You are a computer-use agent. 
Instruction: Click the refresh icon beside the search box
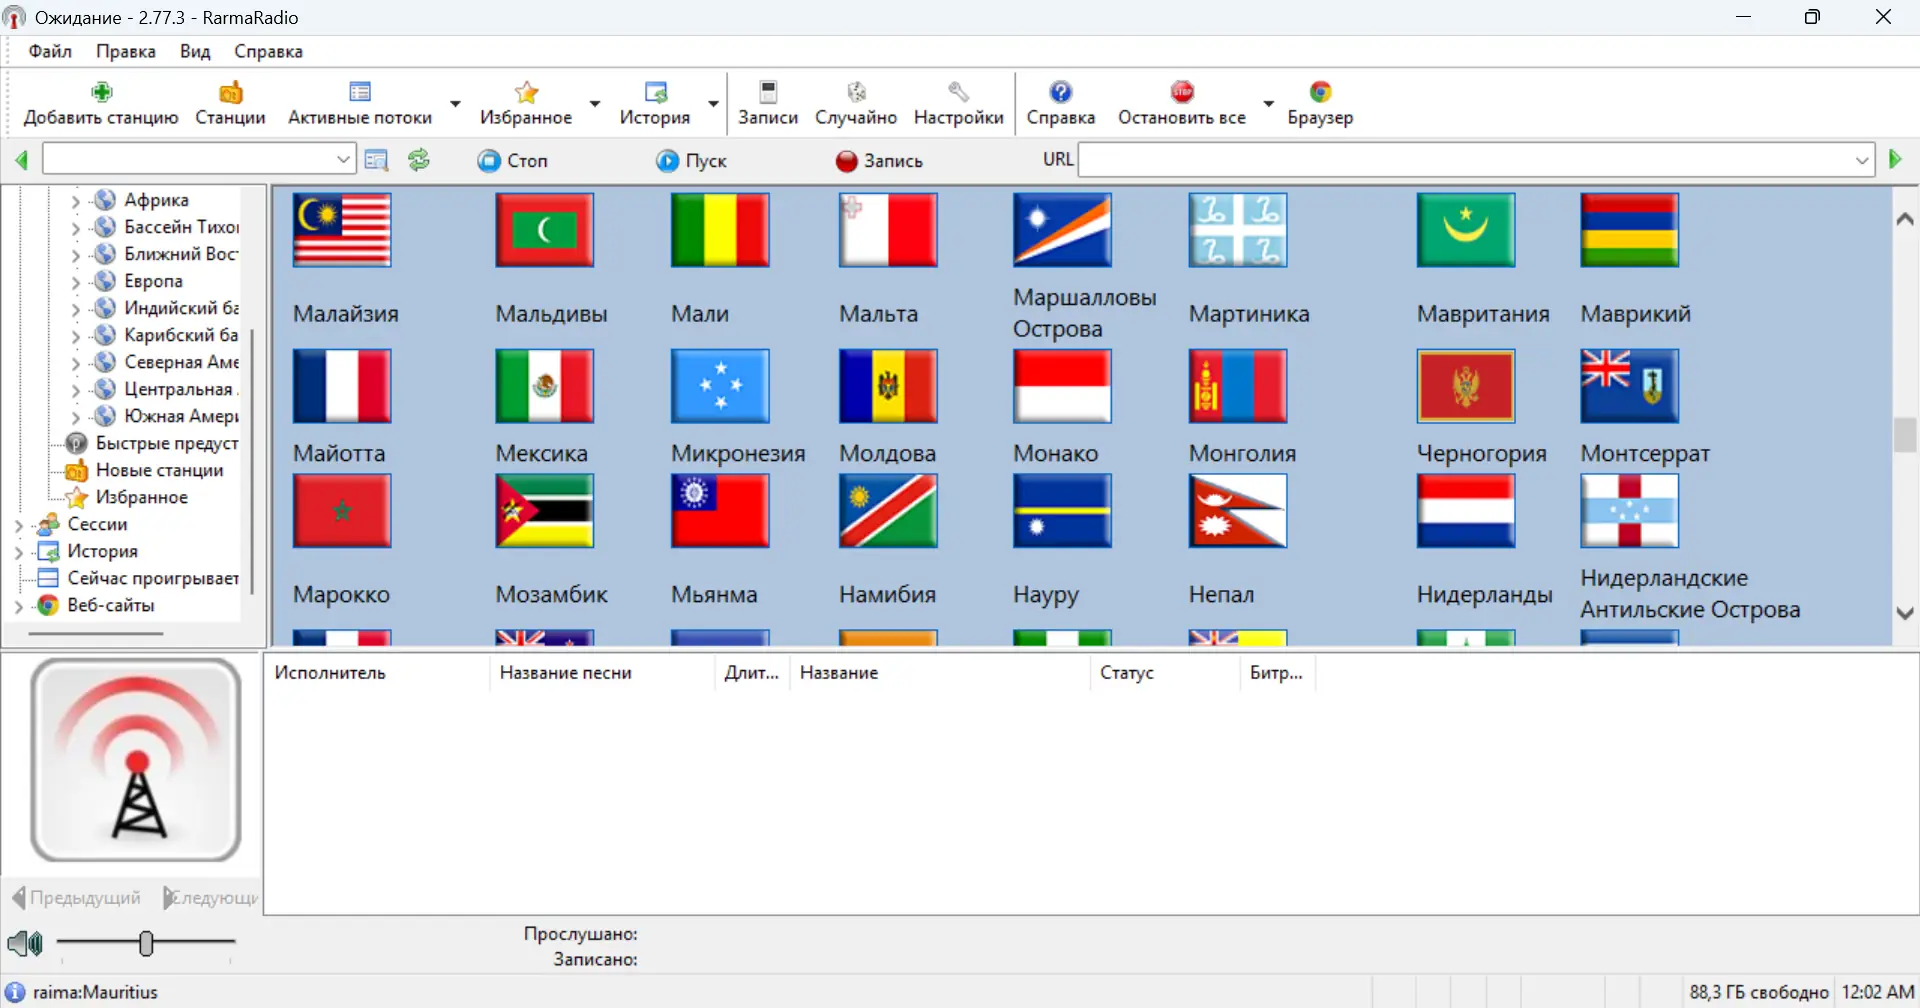click(418, 159)
